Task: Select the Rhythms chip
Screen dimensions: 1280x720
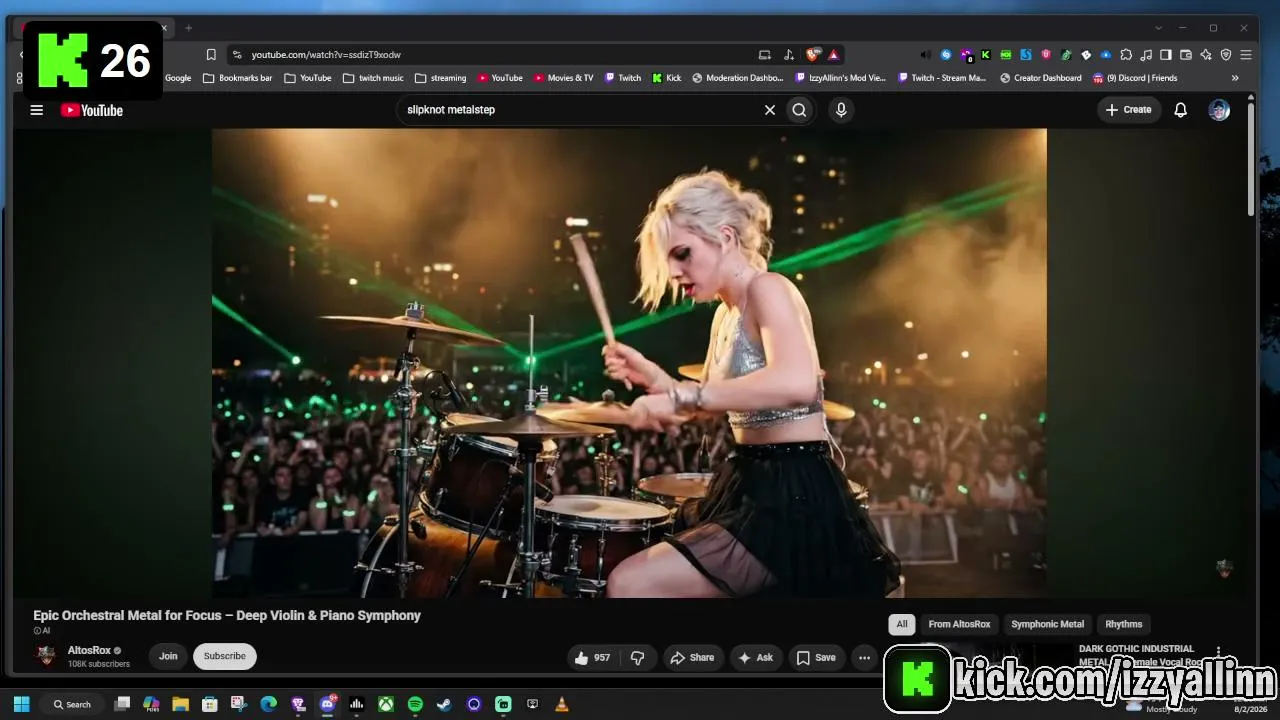Action: [1124, 624]
